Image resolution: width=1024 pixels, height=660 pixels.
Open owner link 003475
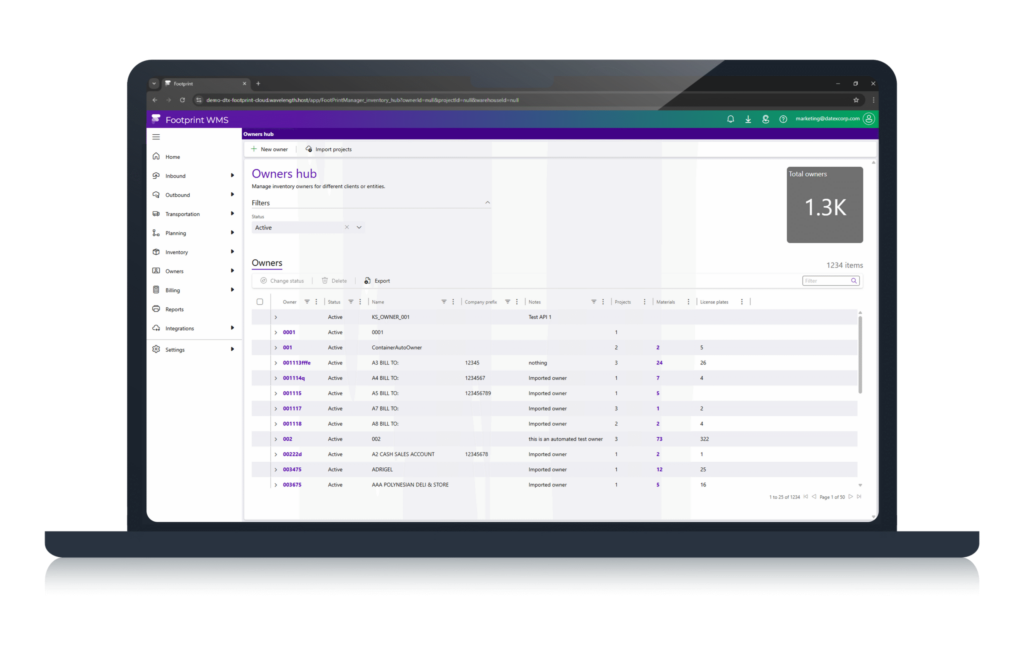(292, 469)
